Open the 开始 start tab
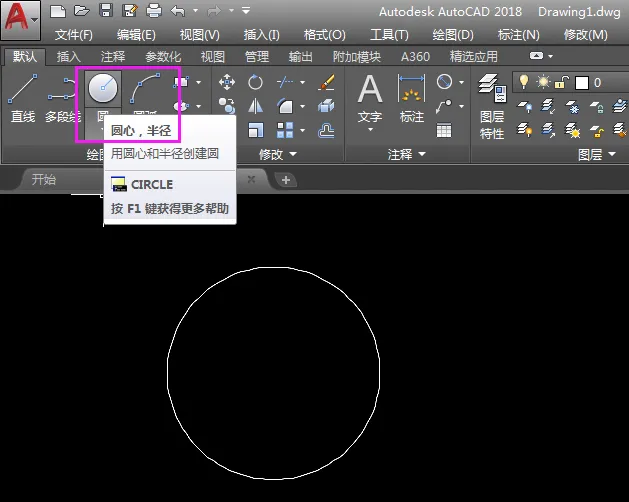Viewport: 629px width, 502px height. click(44, 179)
